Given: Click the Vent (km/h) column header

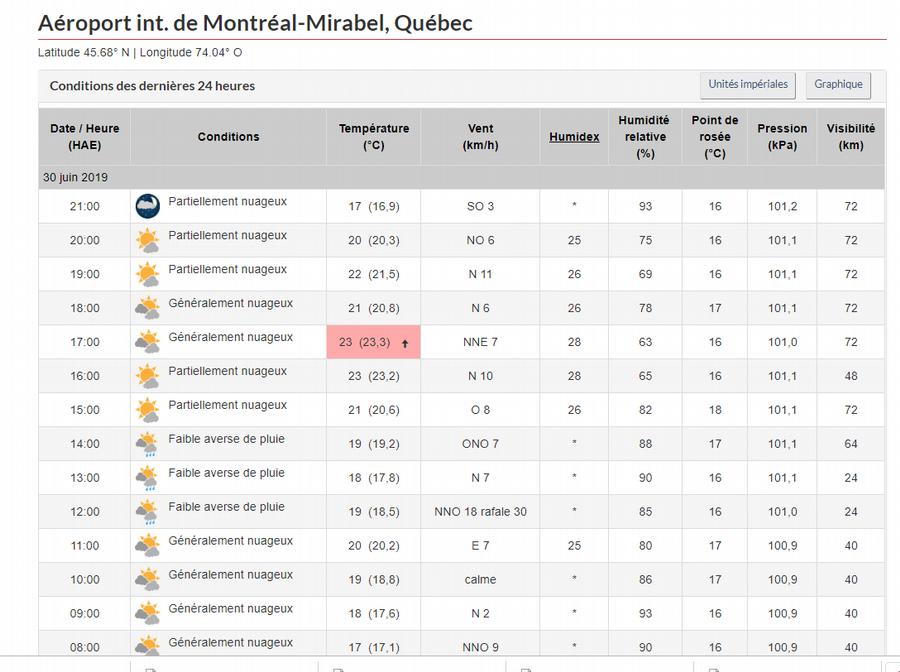Looking at the screenshot, I should click(480, 137).
